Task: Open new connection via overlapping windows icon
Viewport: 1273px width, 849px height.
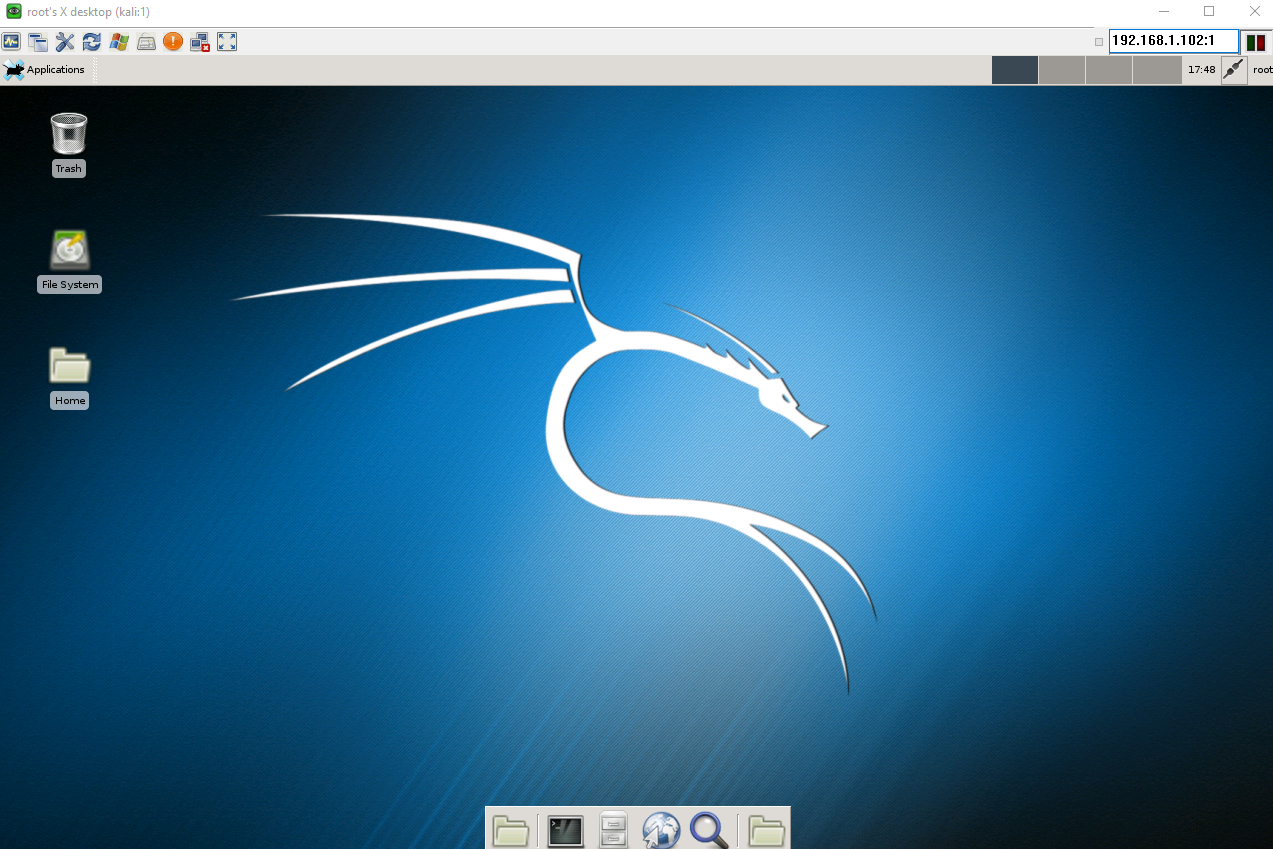Action: coord(38,42)
